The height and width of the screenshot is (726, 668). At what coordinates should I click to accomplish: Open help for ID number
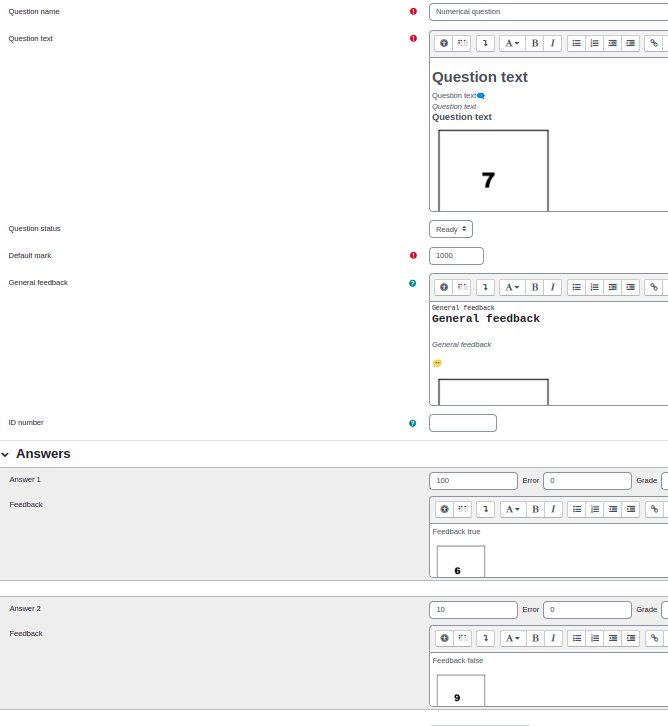coord(412,423)
